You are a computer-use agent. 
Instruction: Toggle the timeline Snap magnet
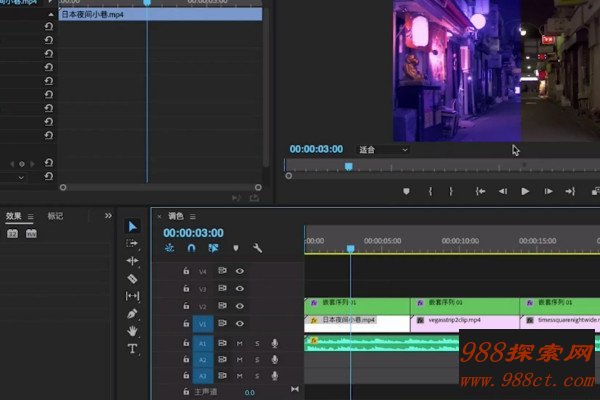[x=191, y=248]
